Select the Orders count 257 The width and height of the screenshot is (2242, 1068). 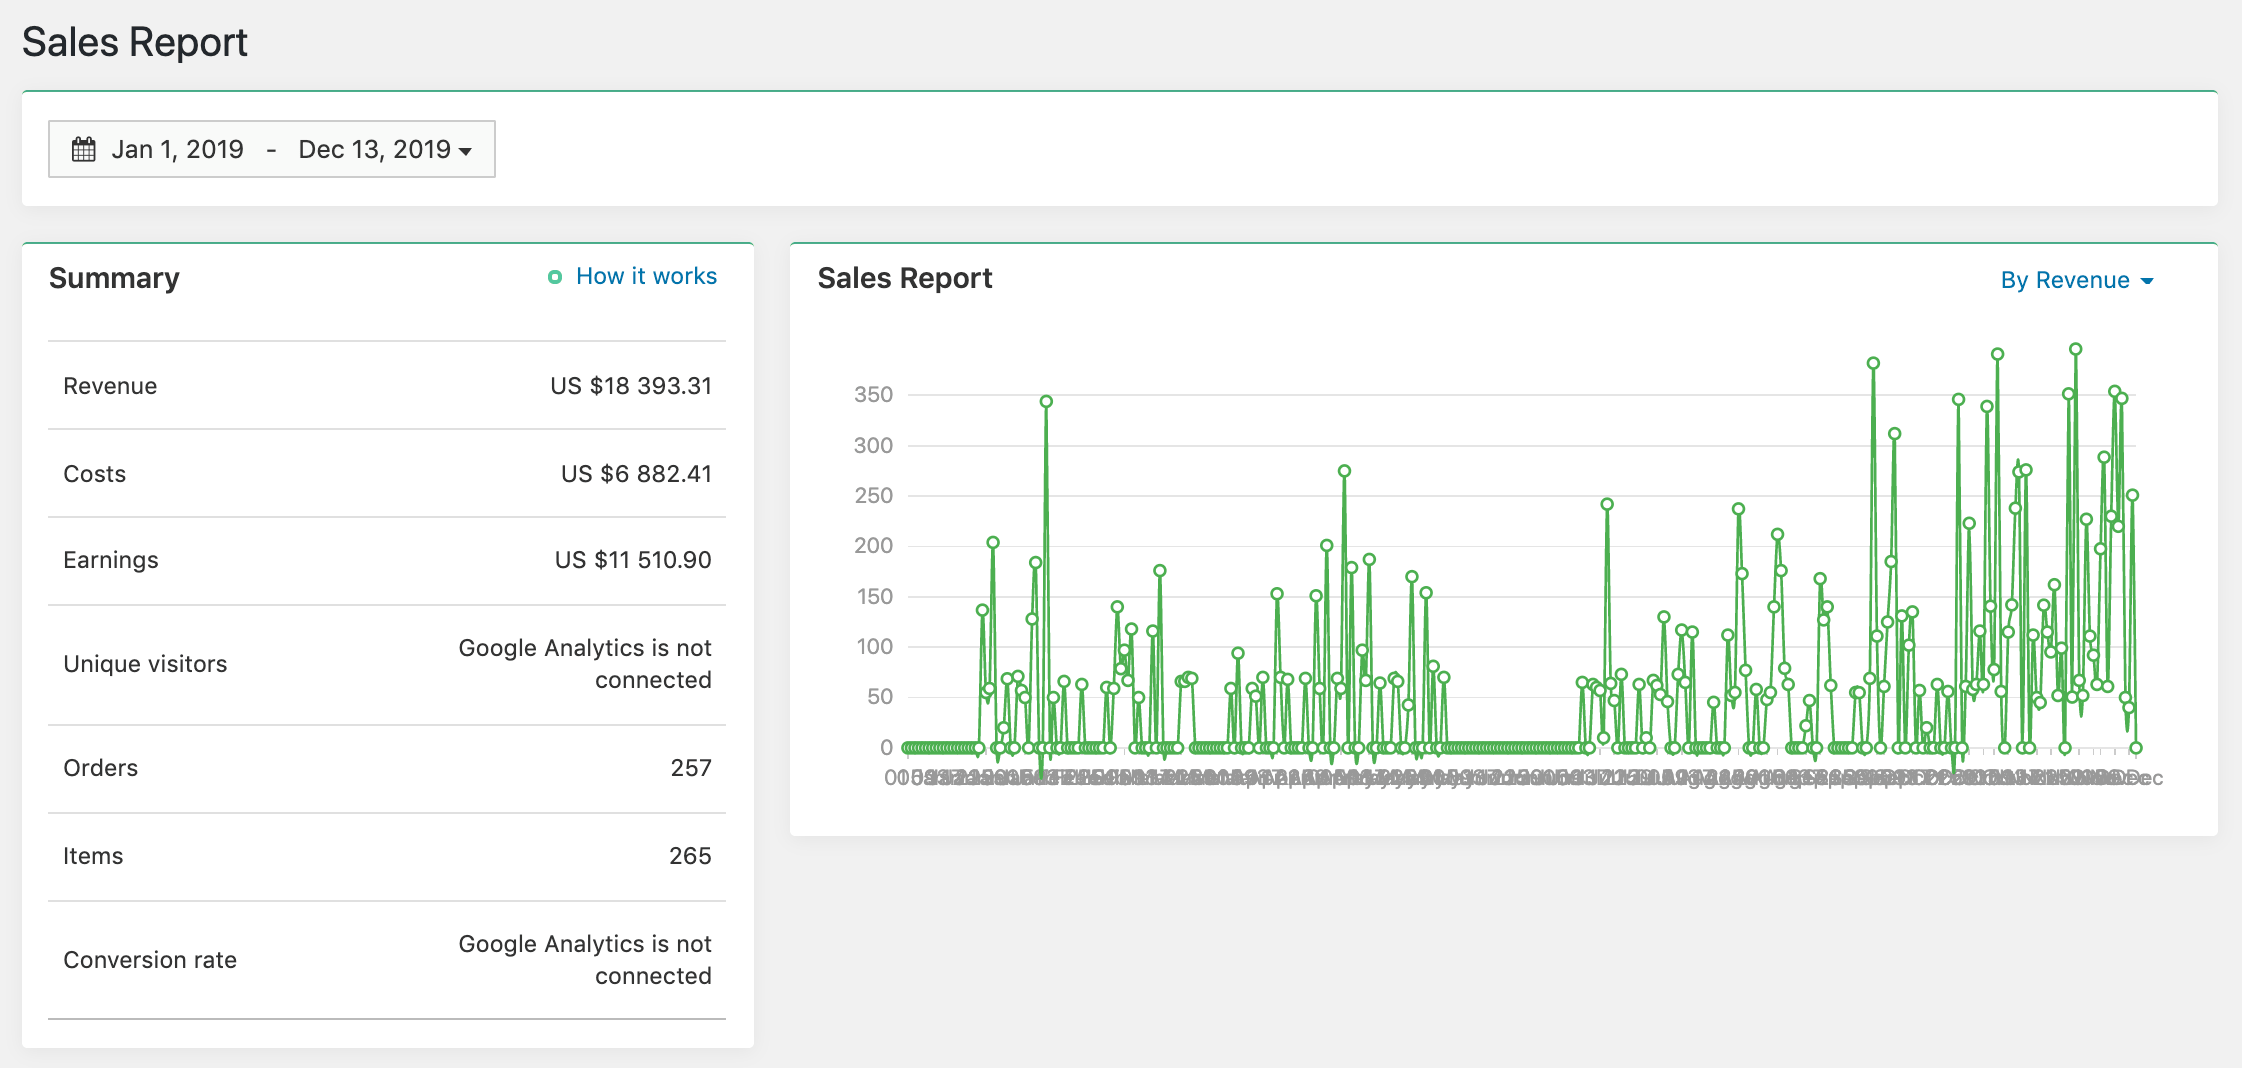690,768
